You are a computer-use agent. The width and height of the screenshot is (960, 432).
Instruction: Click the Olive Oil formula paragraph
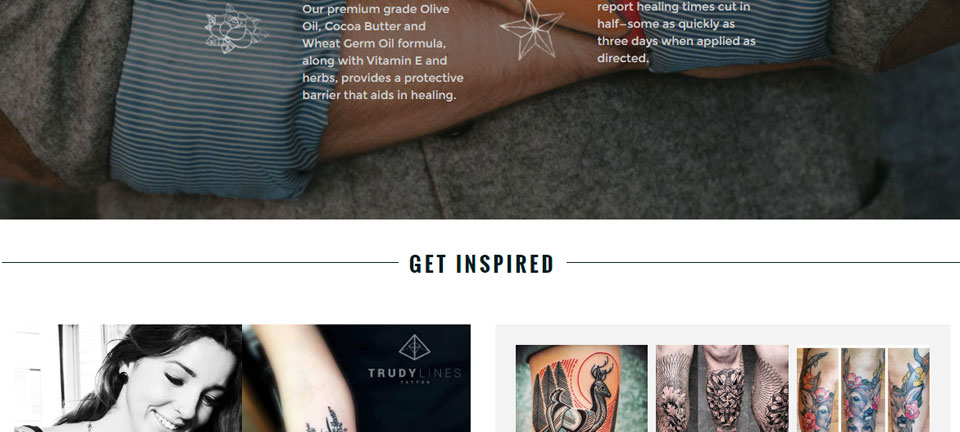tap(383, 52)
